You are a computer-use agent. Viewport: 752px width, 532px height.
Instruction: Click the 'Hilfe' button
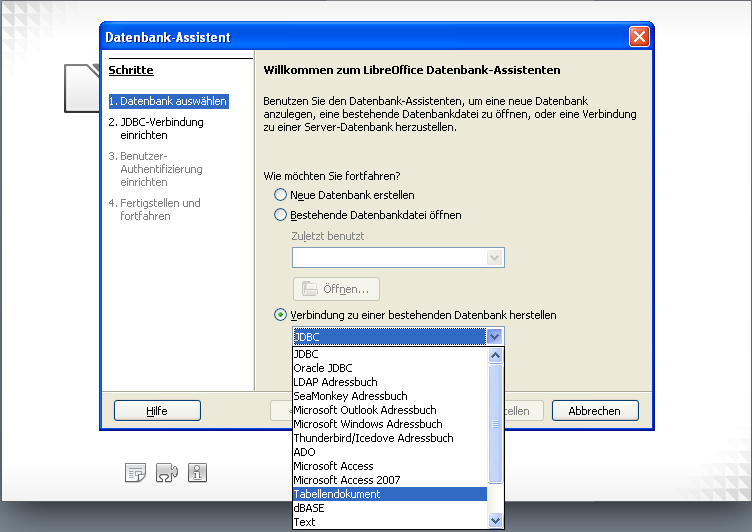point(157,411)
